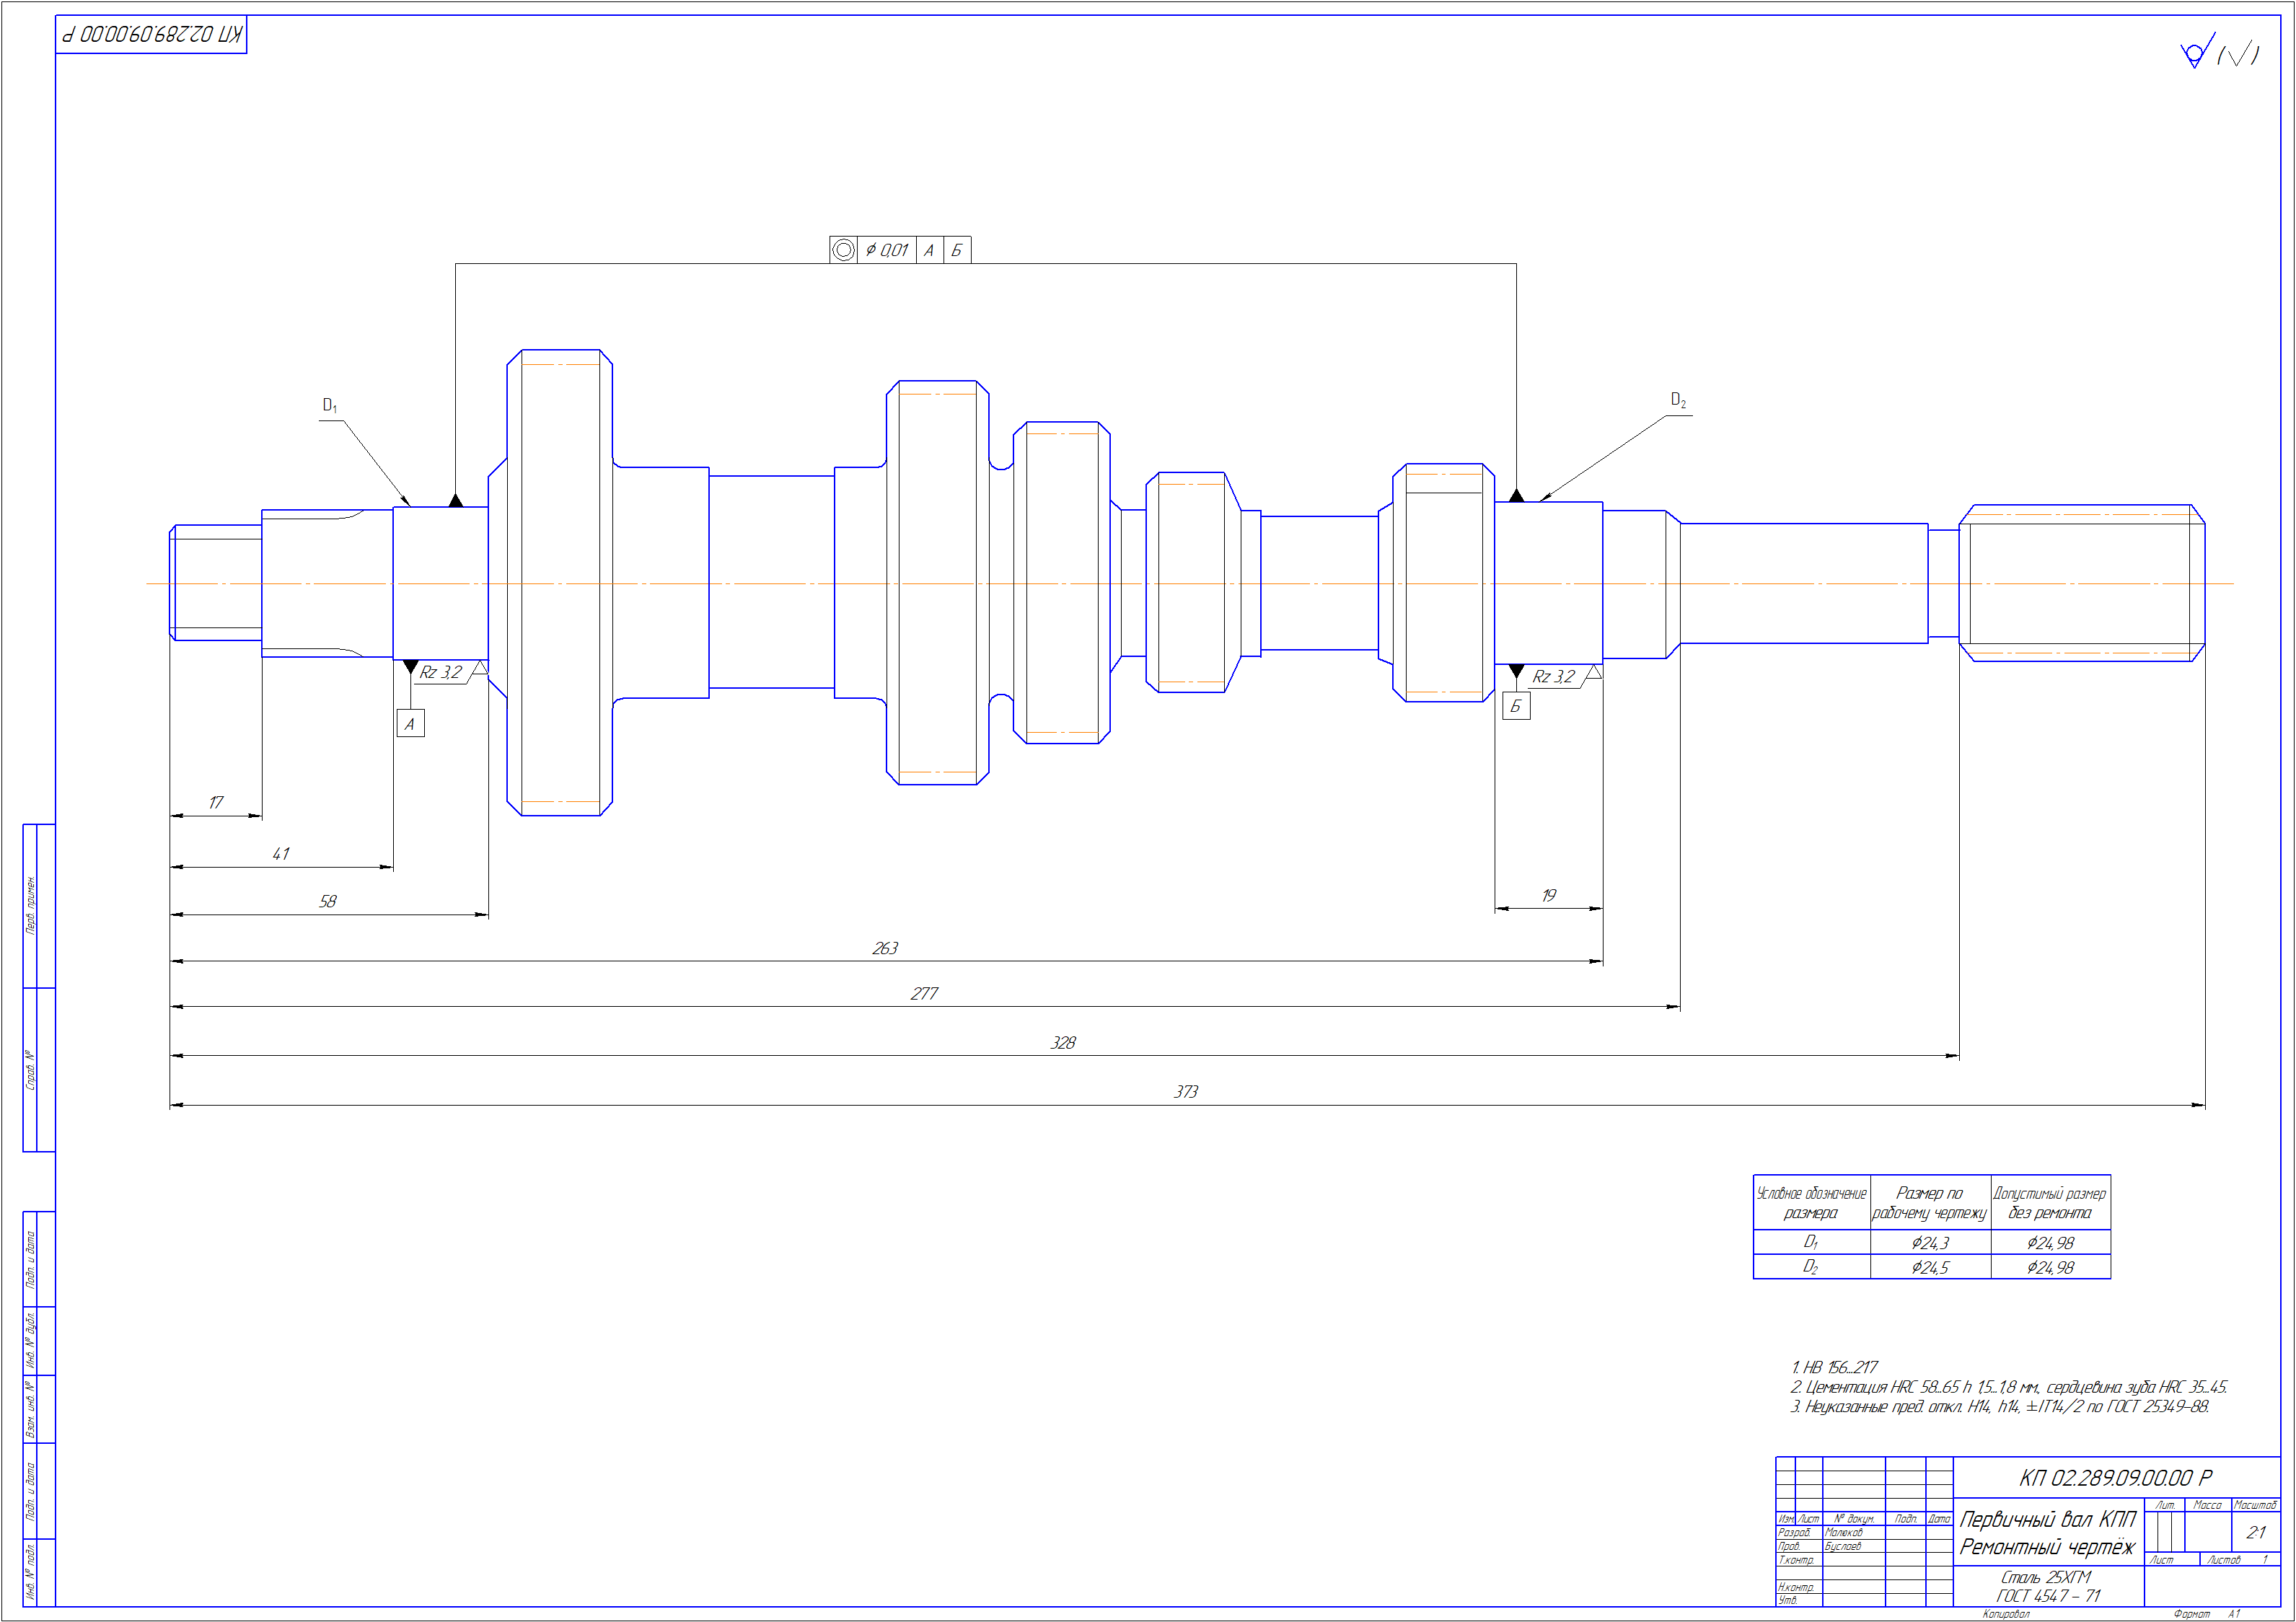2296x1622 pixels.
Task: Click the black datum triangle above datum A
Action: [x=410, y=666]
